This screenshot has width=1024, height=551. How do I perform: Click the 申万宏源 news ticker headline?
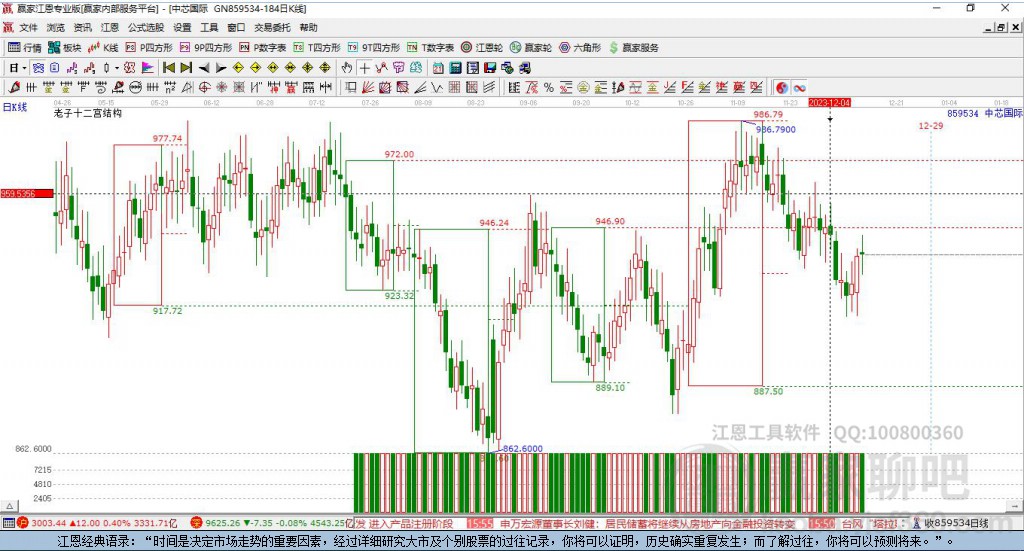pos(647,524)
